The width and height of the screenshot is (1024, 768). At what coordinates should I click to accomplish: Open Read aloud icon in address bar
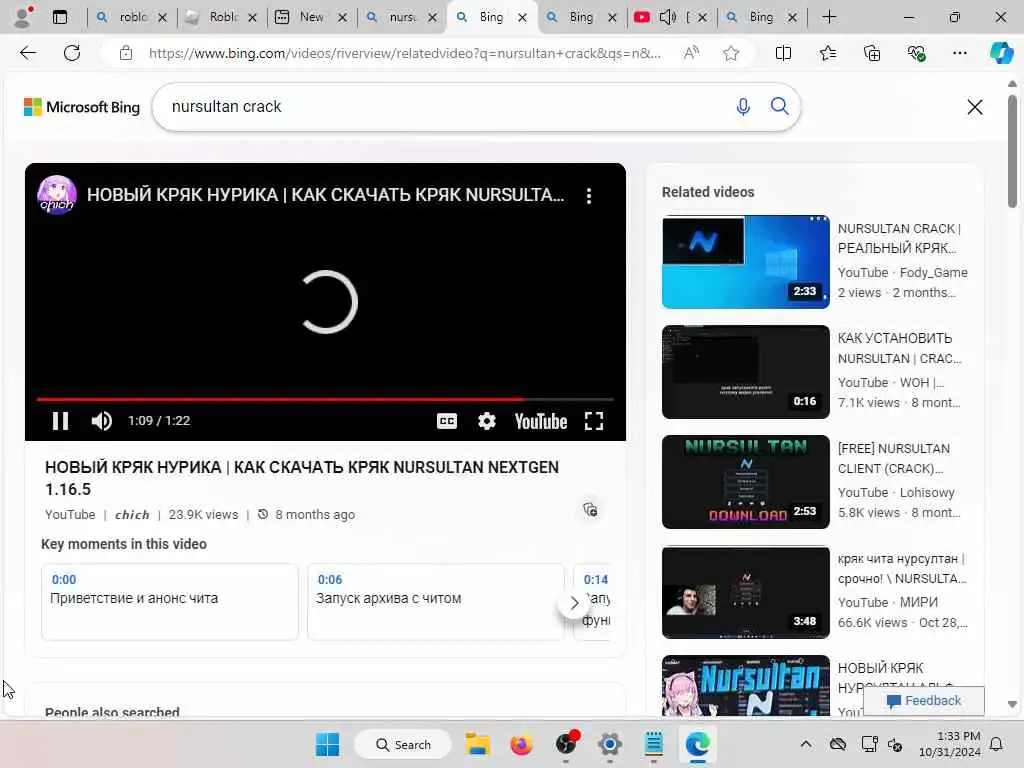tap(691, 53)
